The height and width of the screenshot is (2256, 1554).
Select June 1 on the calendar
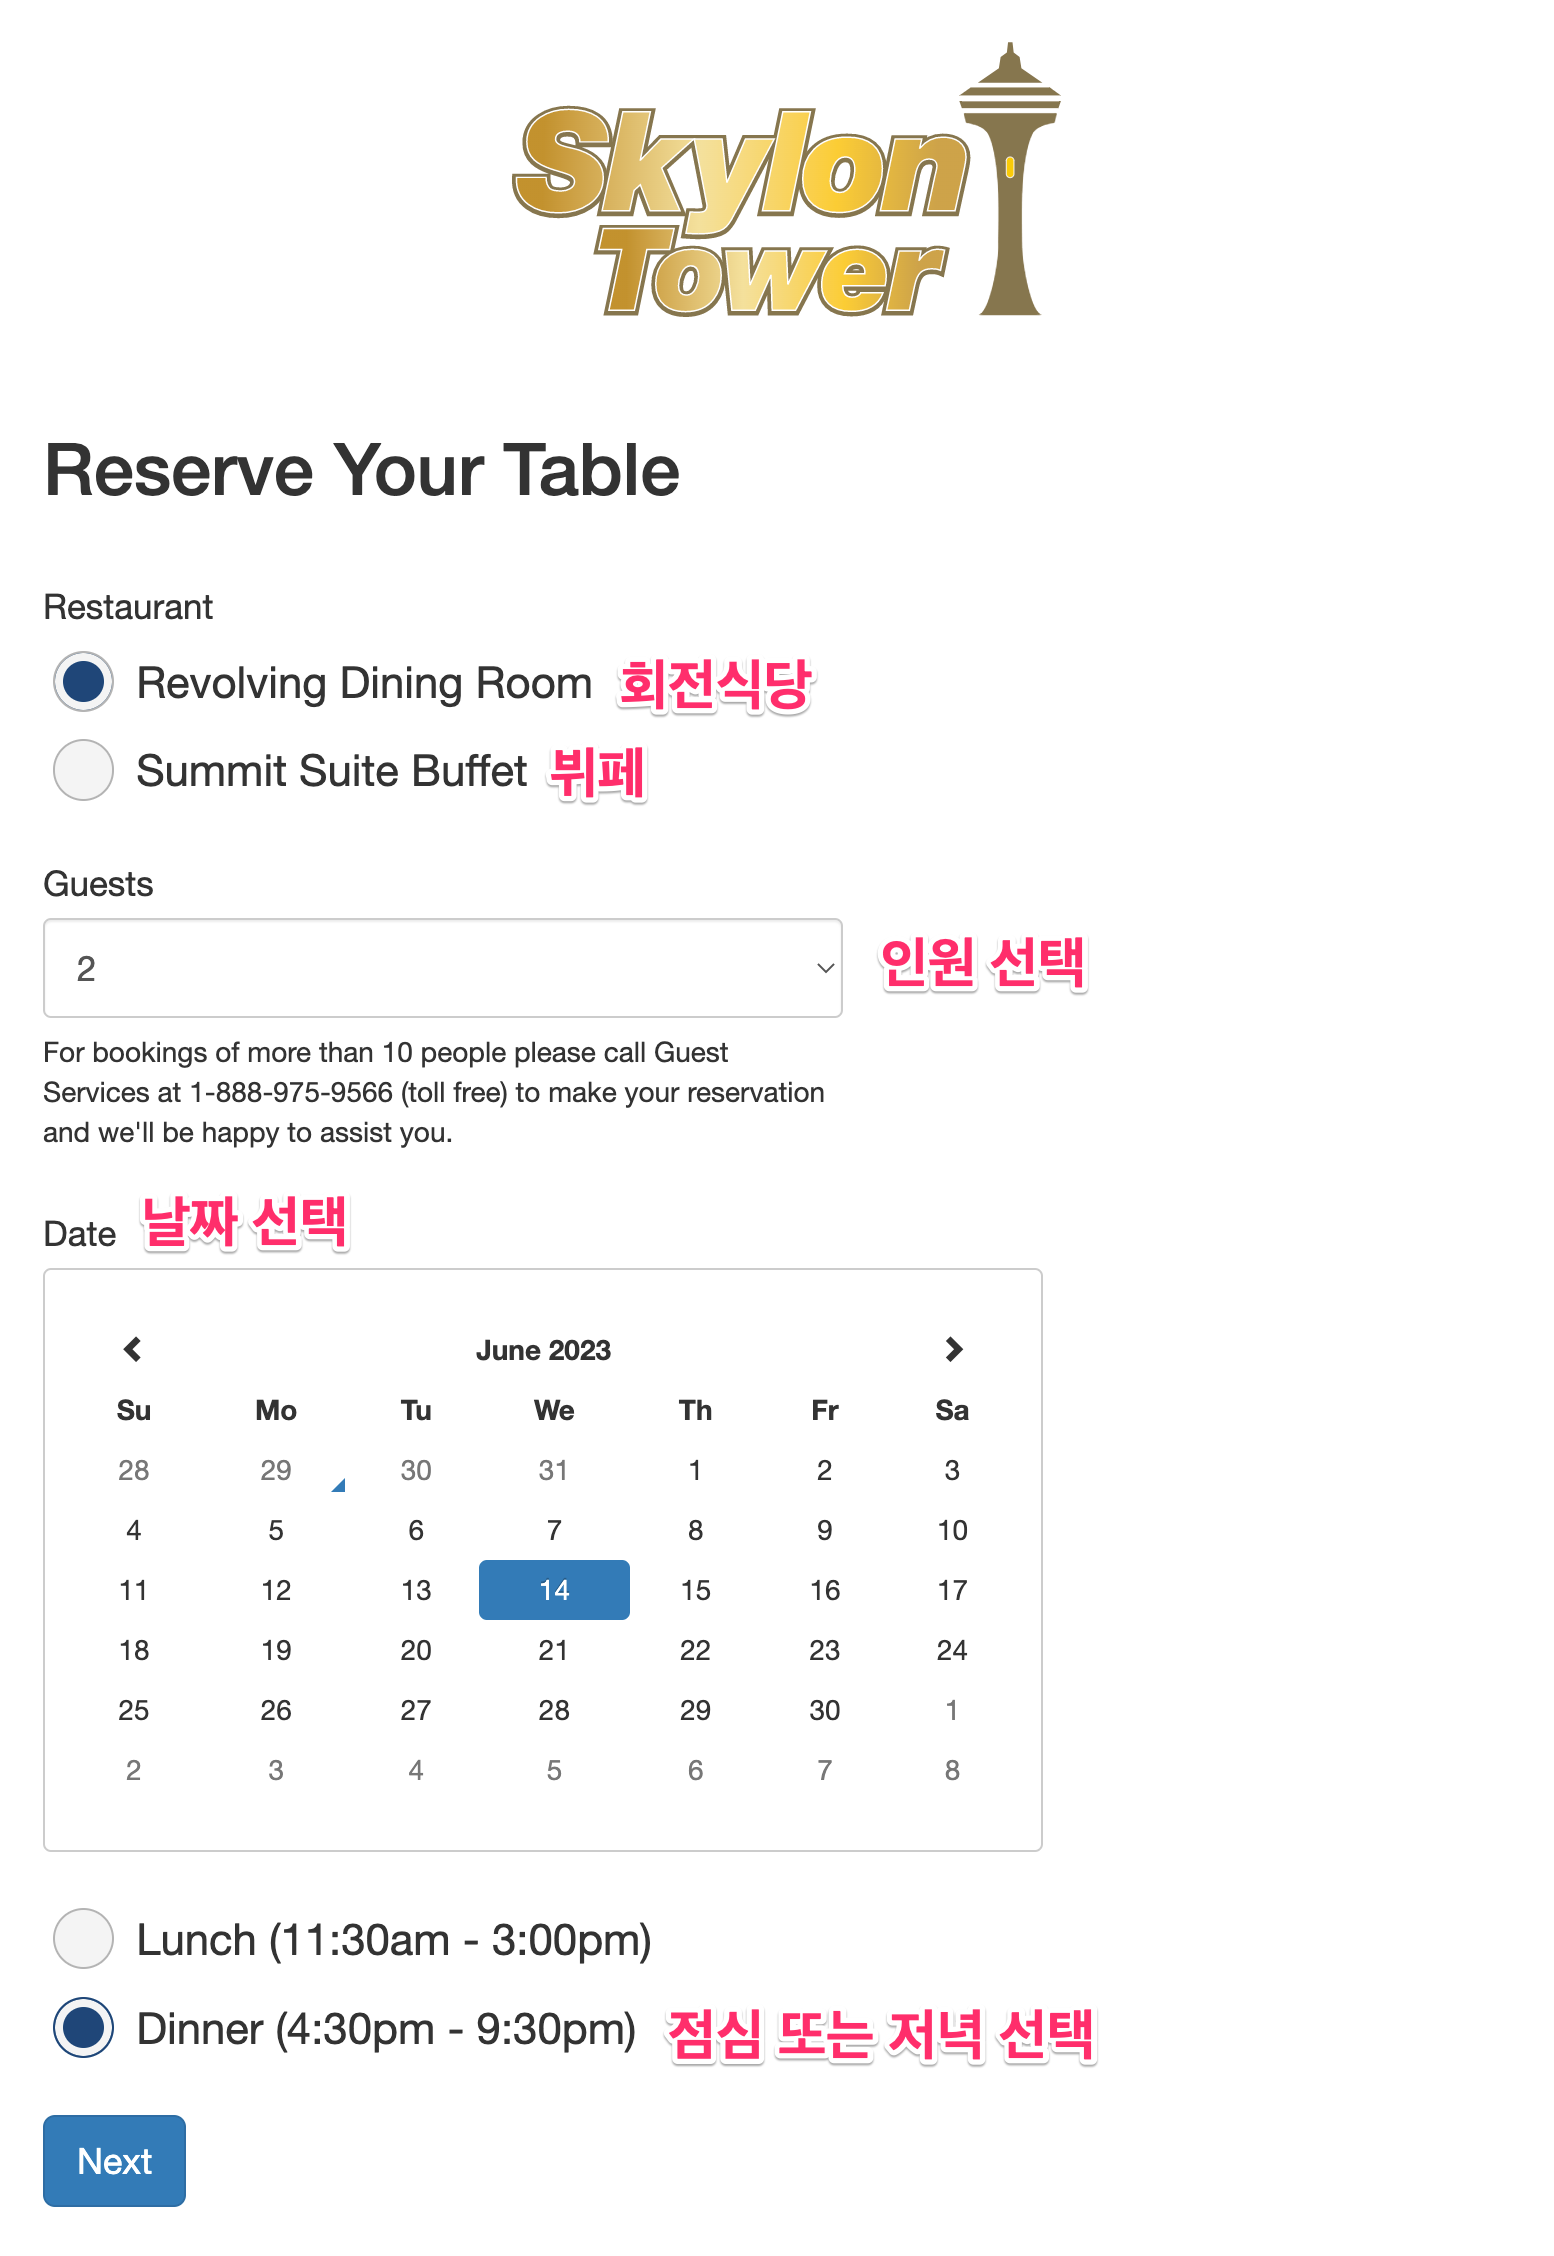pos(695,1470)
